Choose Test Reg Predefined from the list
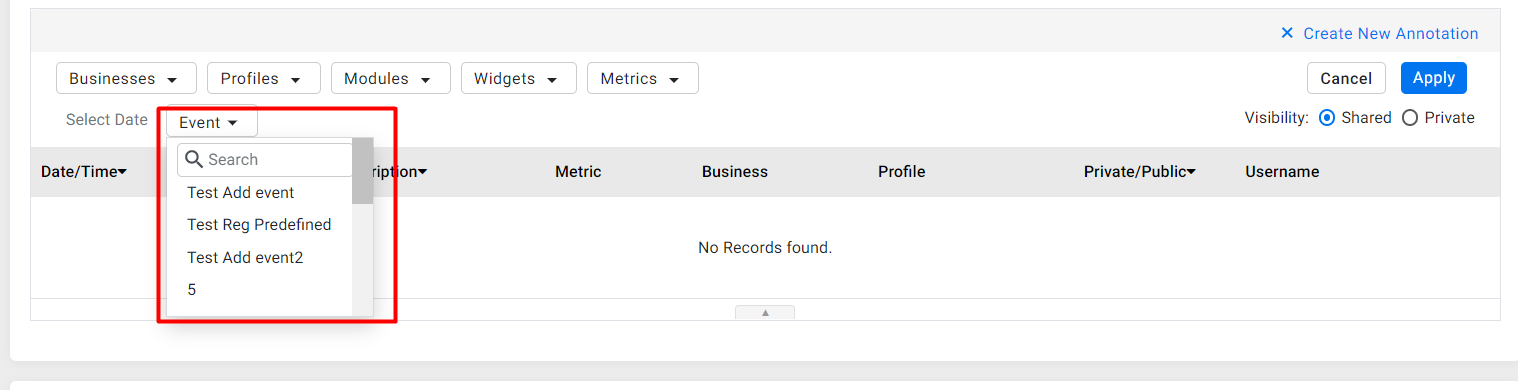 [x=260, y=225]
